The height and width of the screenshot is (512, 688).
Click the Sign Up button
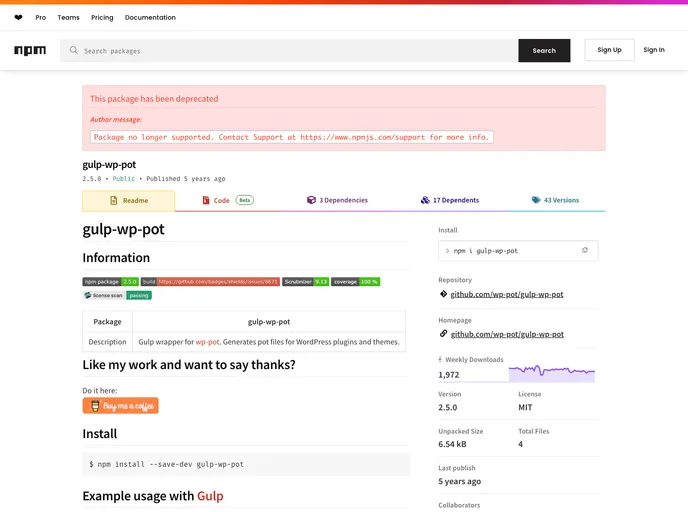pyautogui.click(x=609, y=50)
